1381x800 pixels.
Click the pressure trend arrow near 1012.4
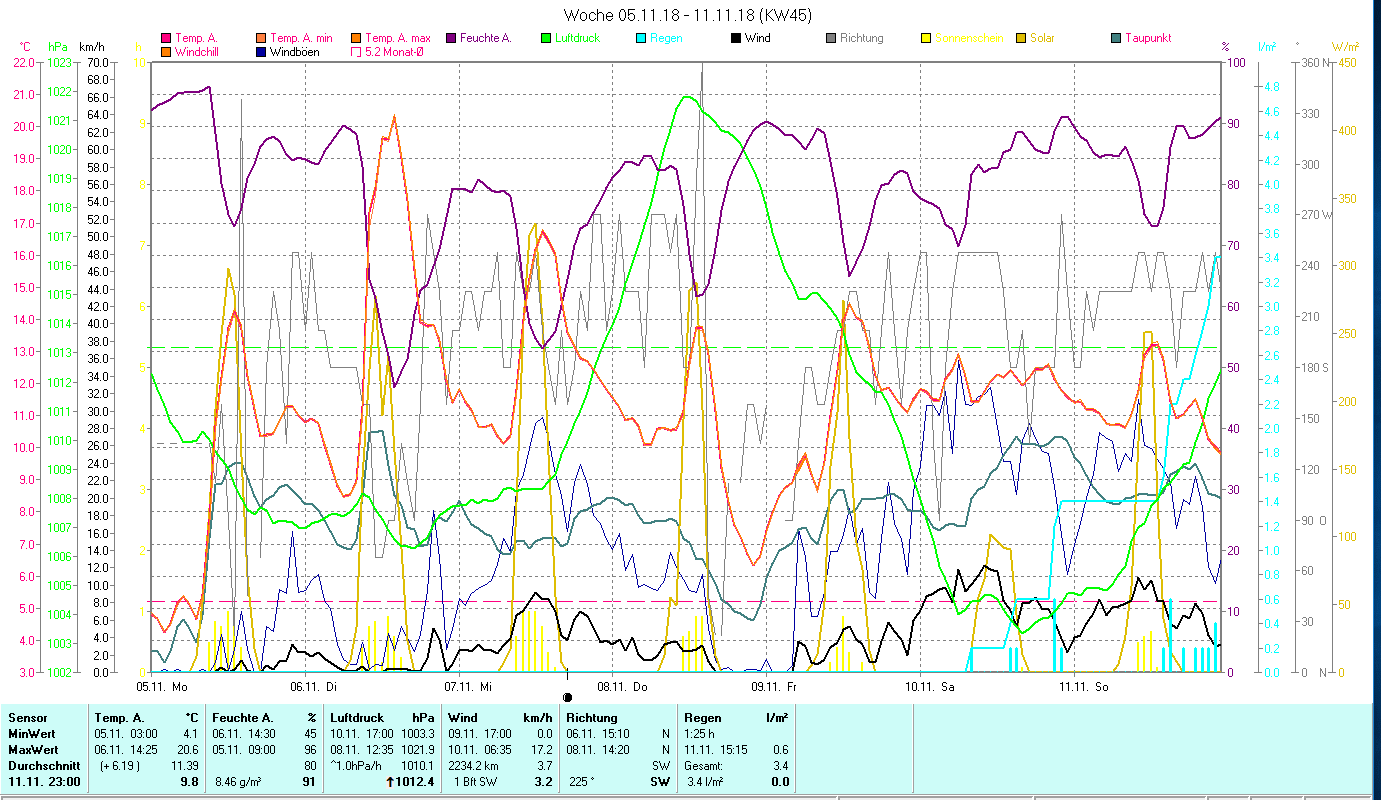point(390,782)
